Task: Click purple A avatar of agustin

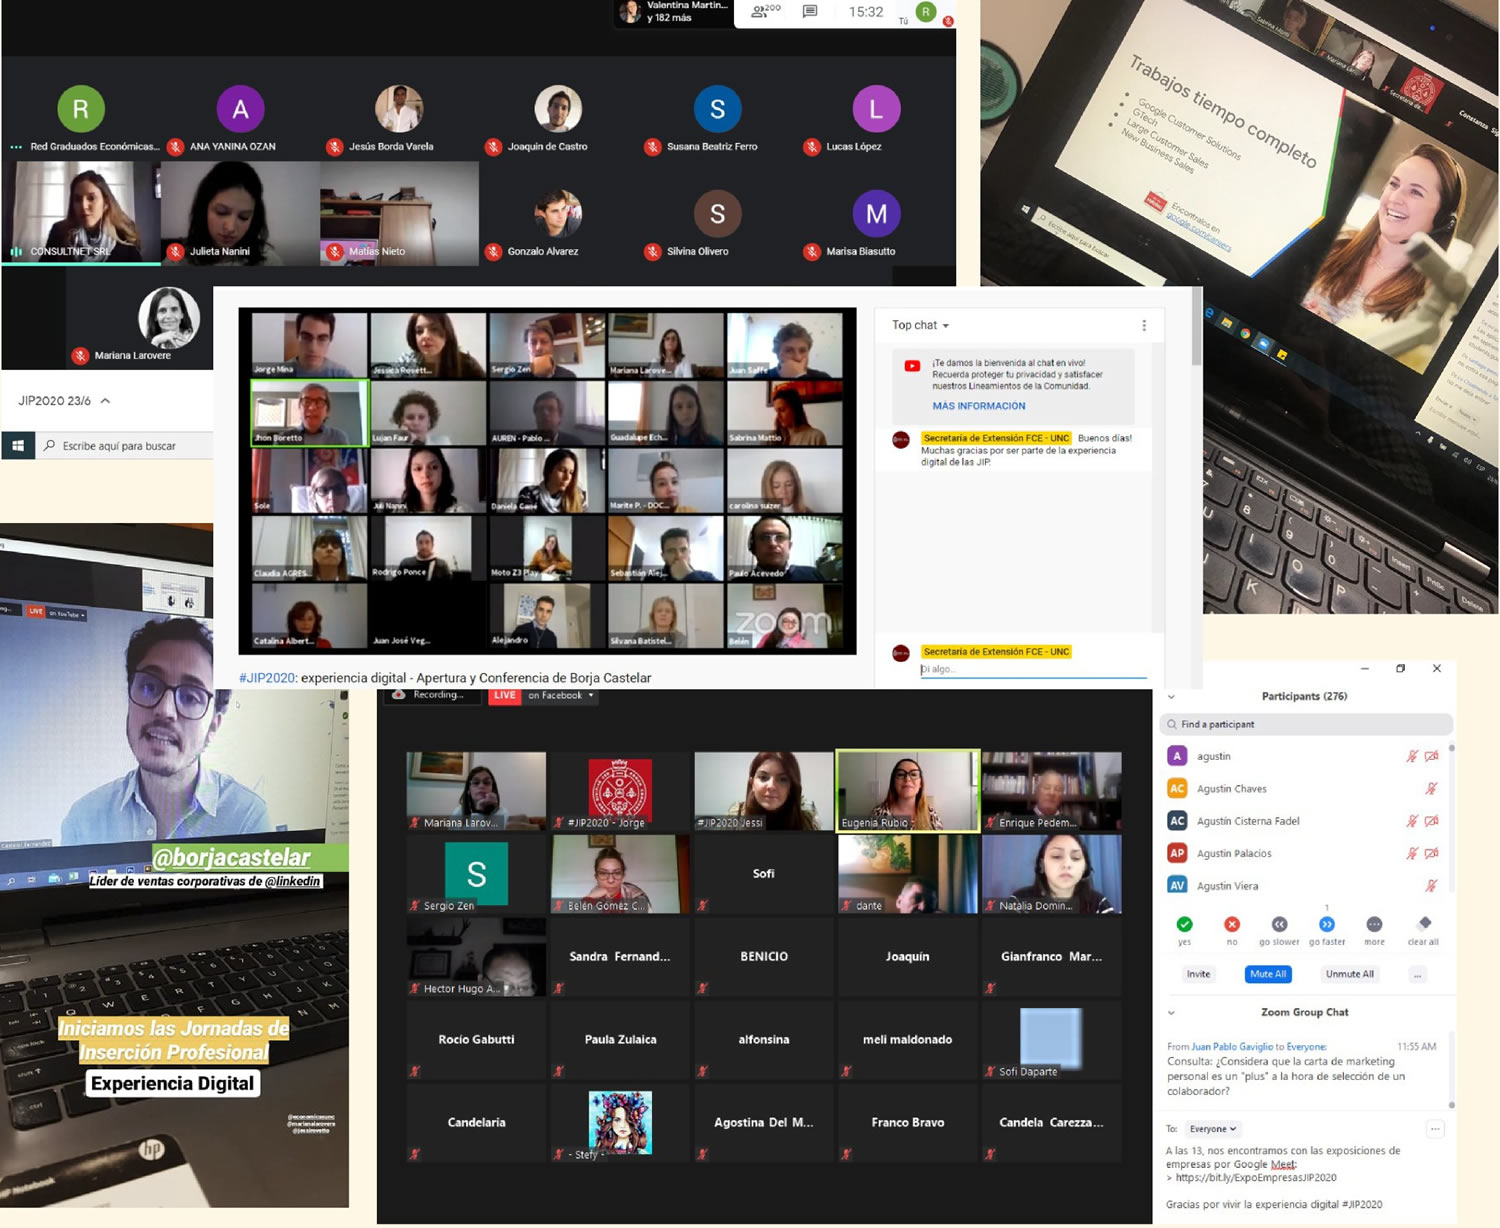Action: [x=1177, y=756]
